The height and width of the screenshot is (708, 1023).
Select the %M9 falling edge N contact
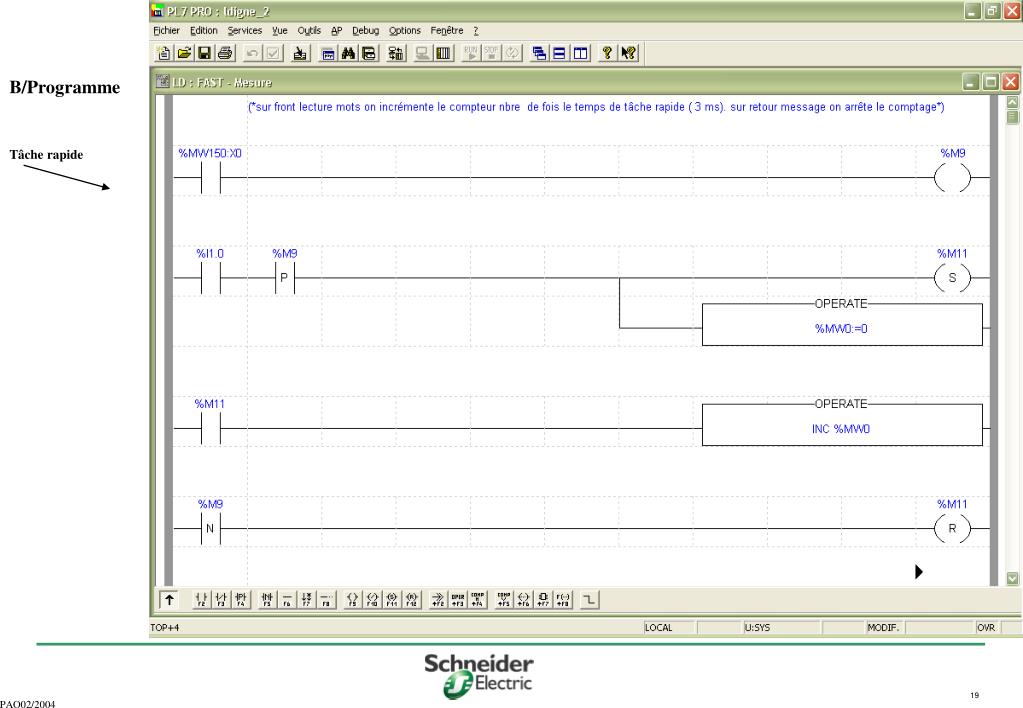[x=210, y=529]
